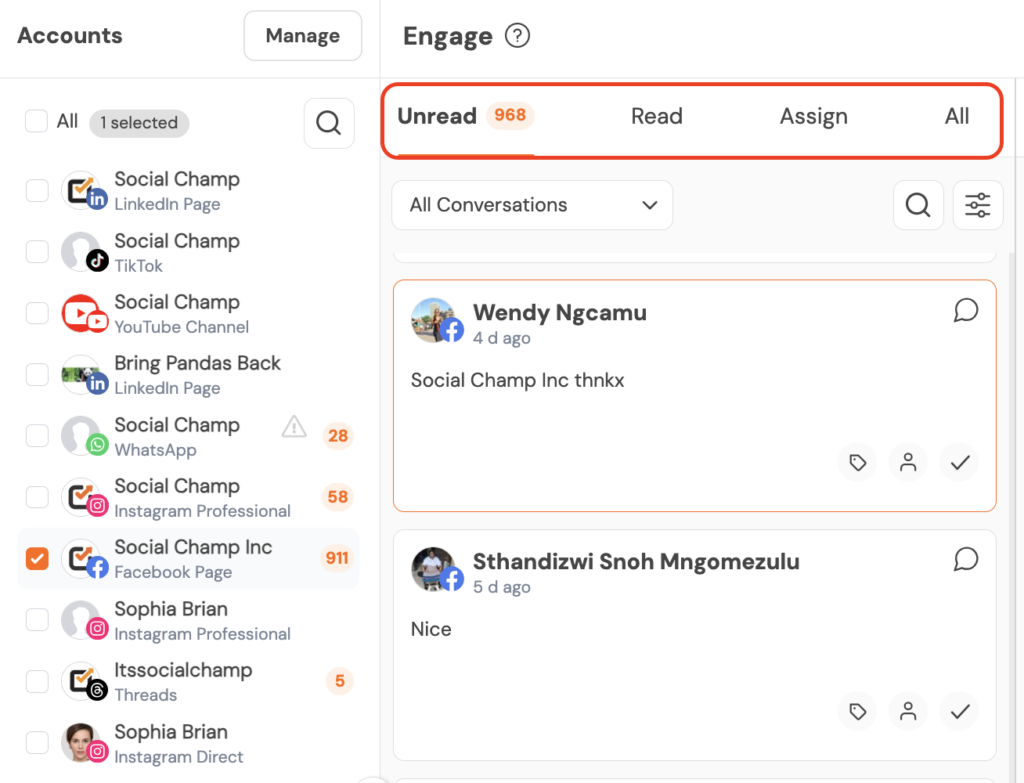The width and height of the screenshot is (1024, 783).
Task: Click the help icon next to Engage
Action: pos(517,37)
